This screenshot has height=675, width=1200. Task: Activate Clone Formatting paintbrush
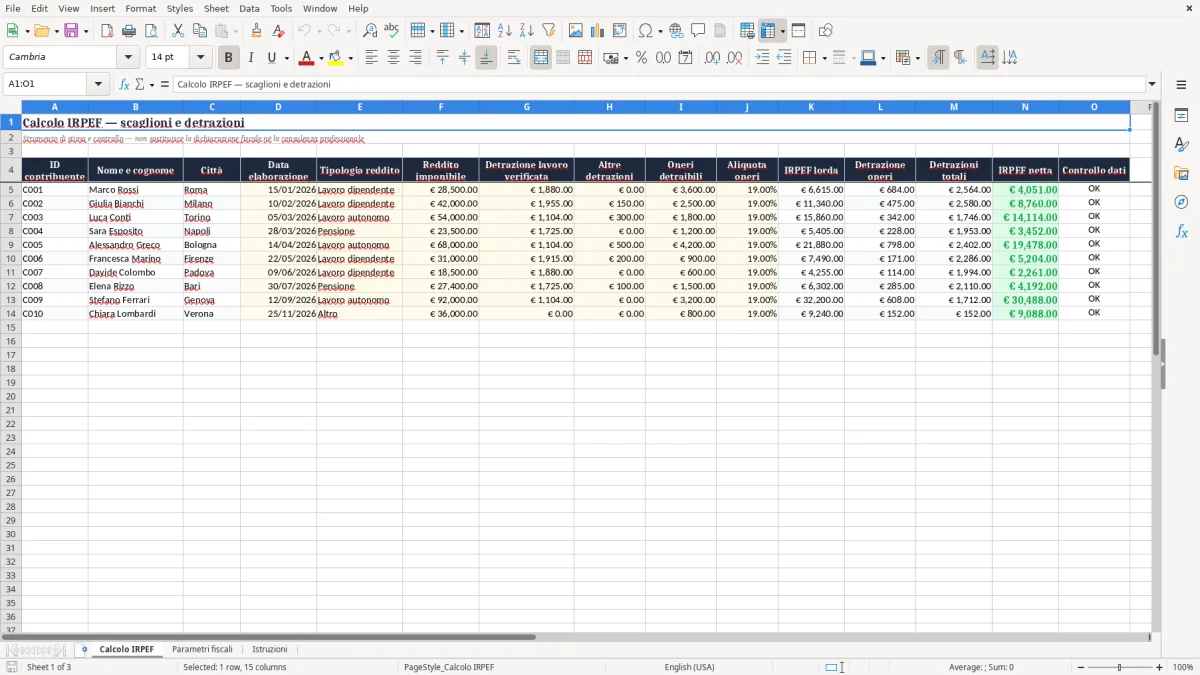257,31
